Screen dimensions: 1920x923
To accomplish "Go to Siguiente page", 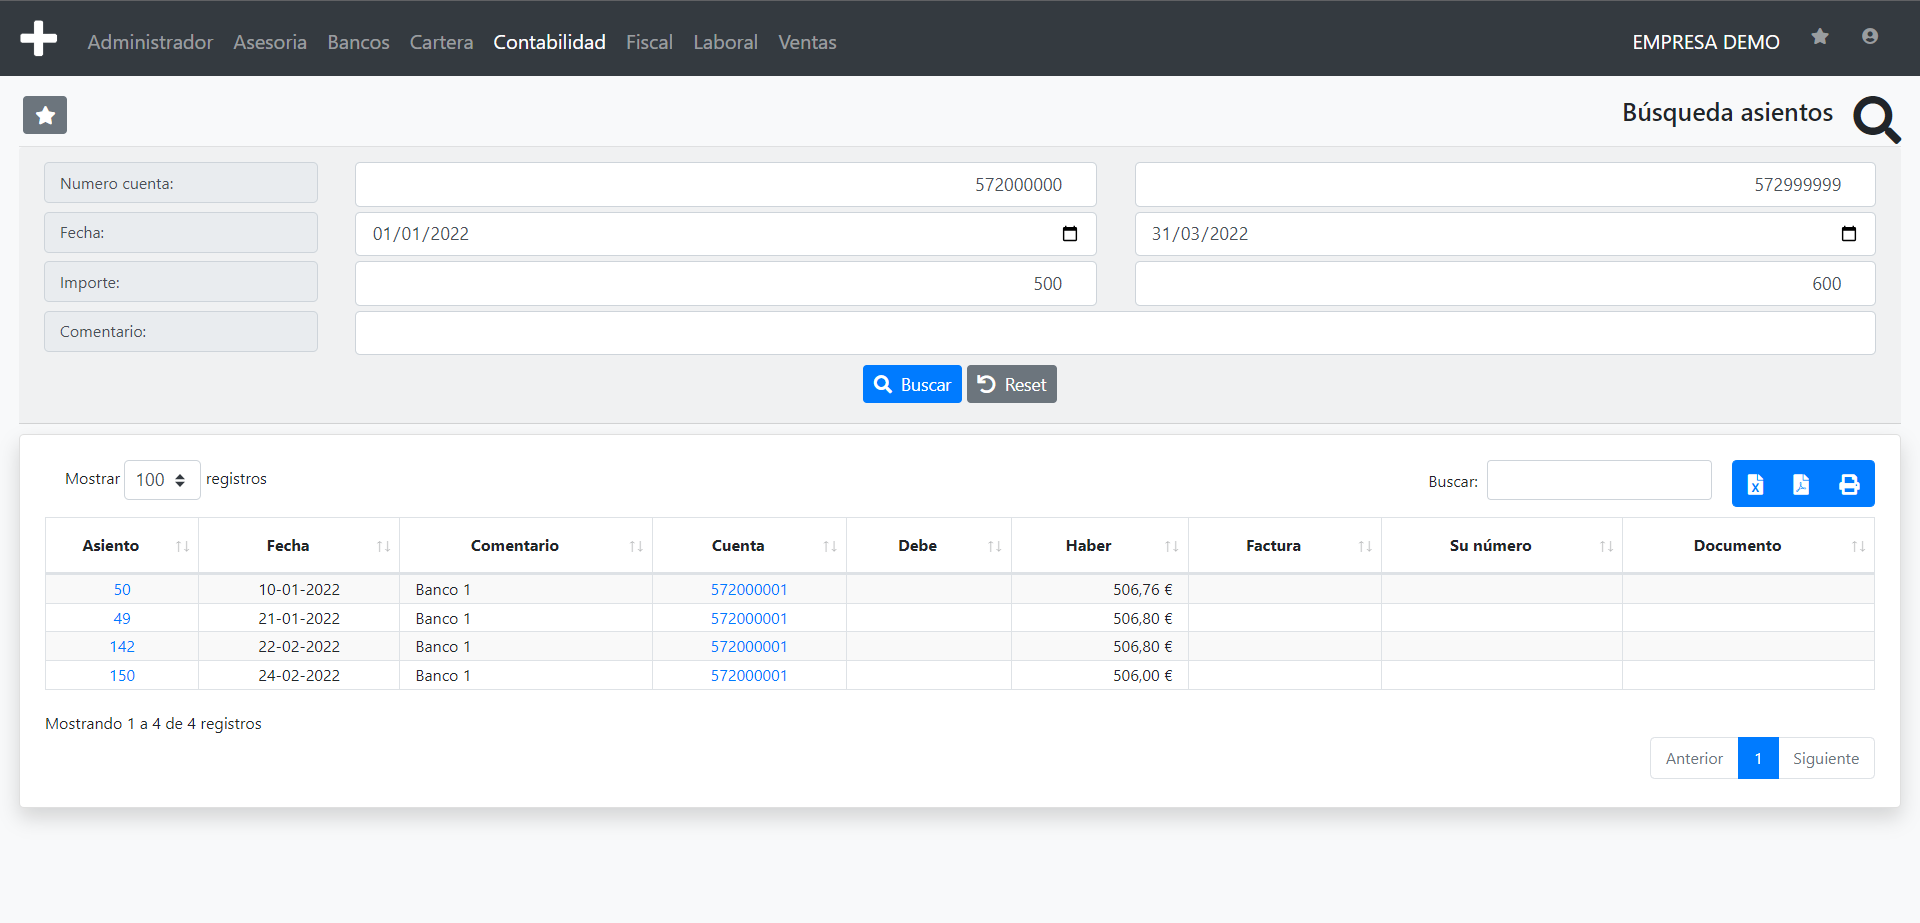I will pyautogui.click(x=1826, y=758).
